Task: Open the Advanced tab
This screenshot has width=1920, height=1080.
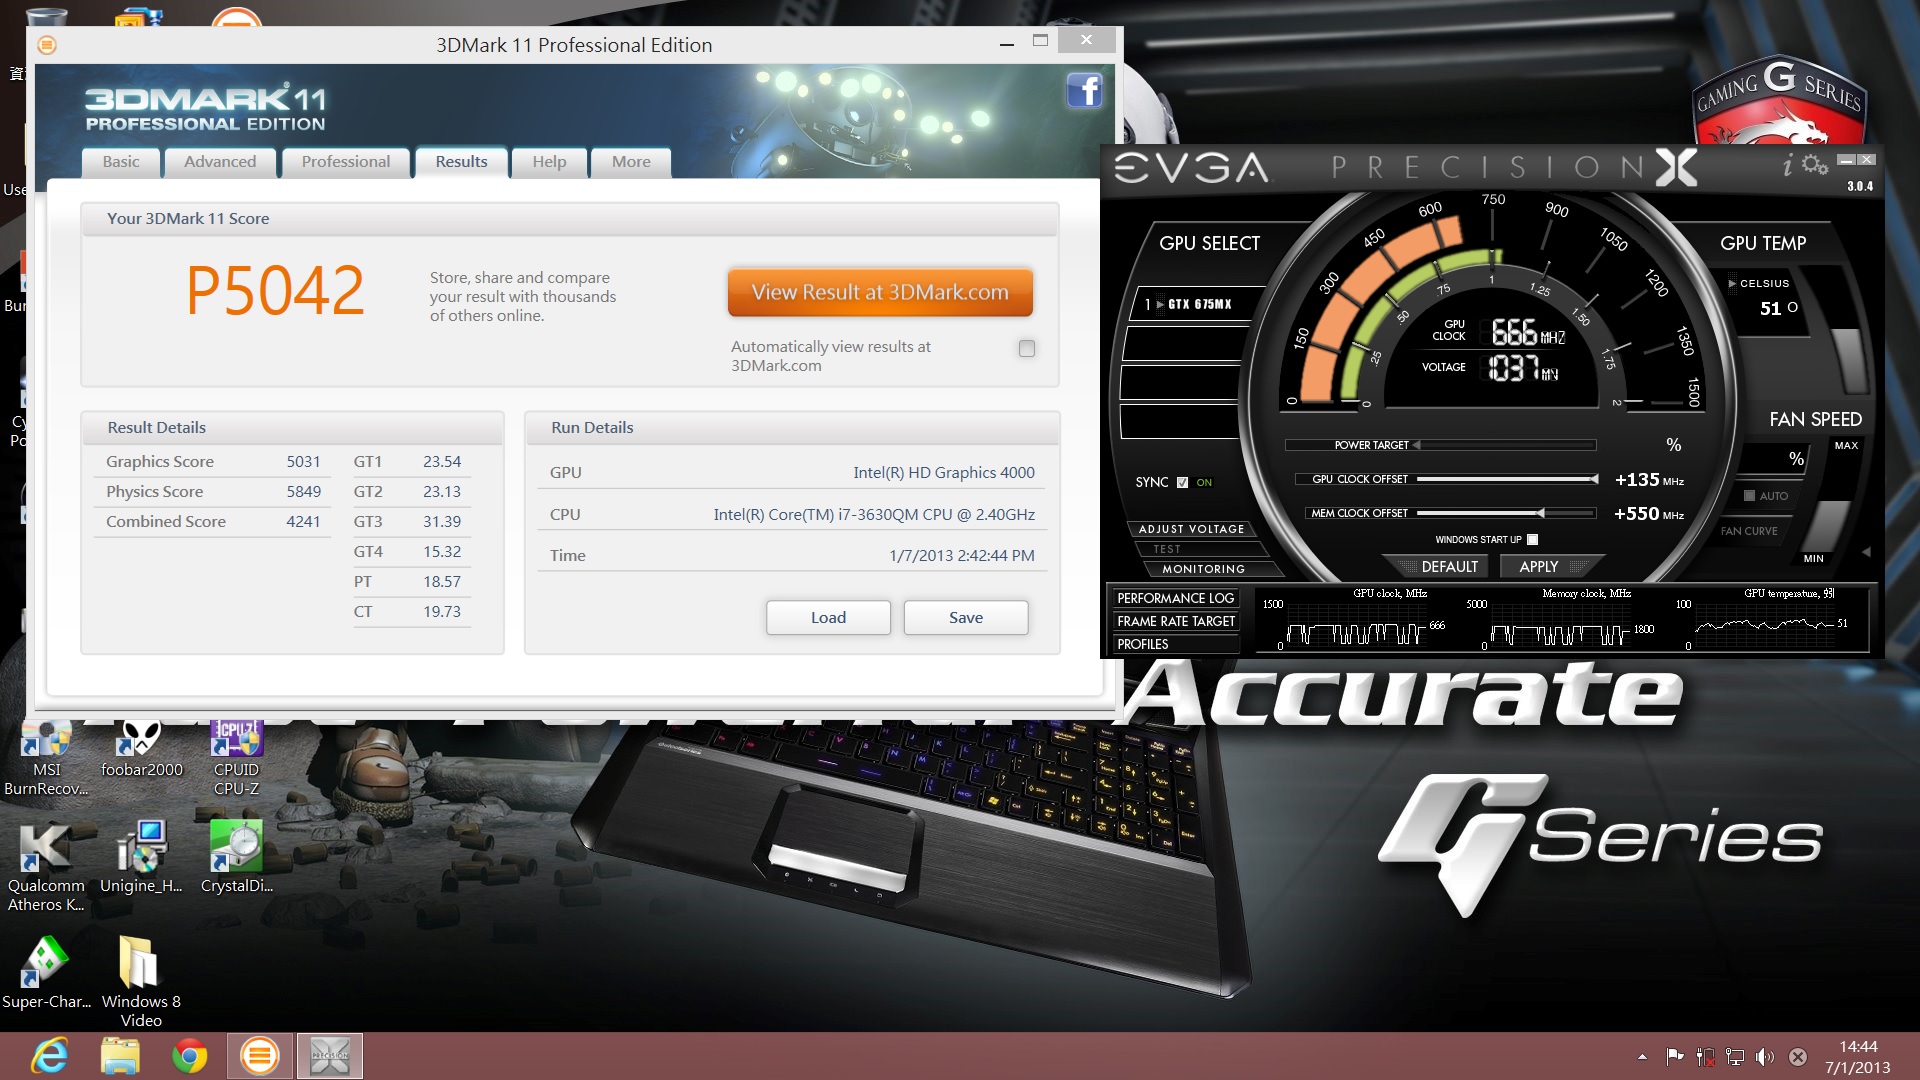Action: click(x=220, y=162)
